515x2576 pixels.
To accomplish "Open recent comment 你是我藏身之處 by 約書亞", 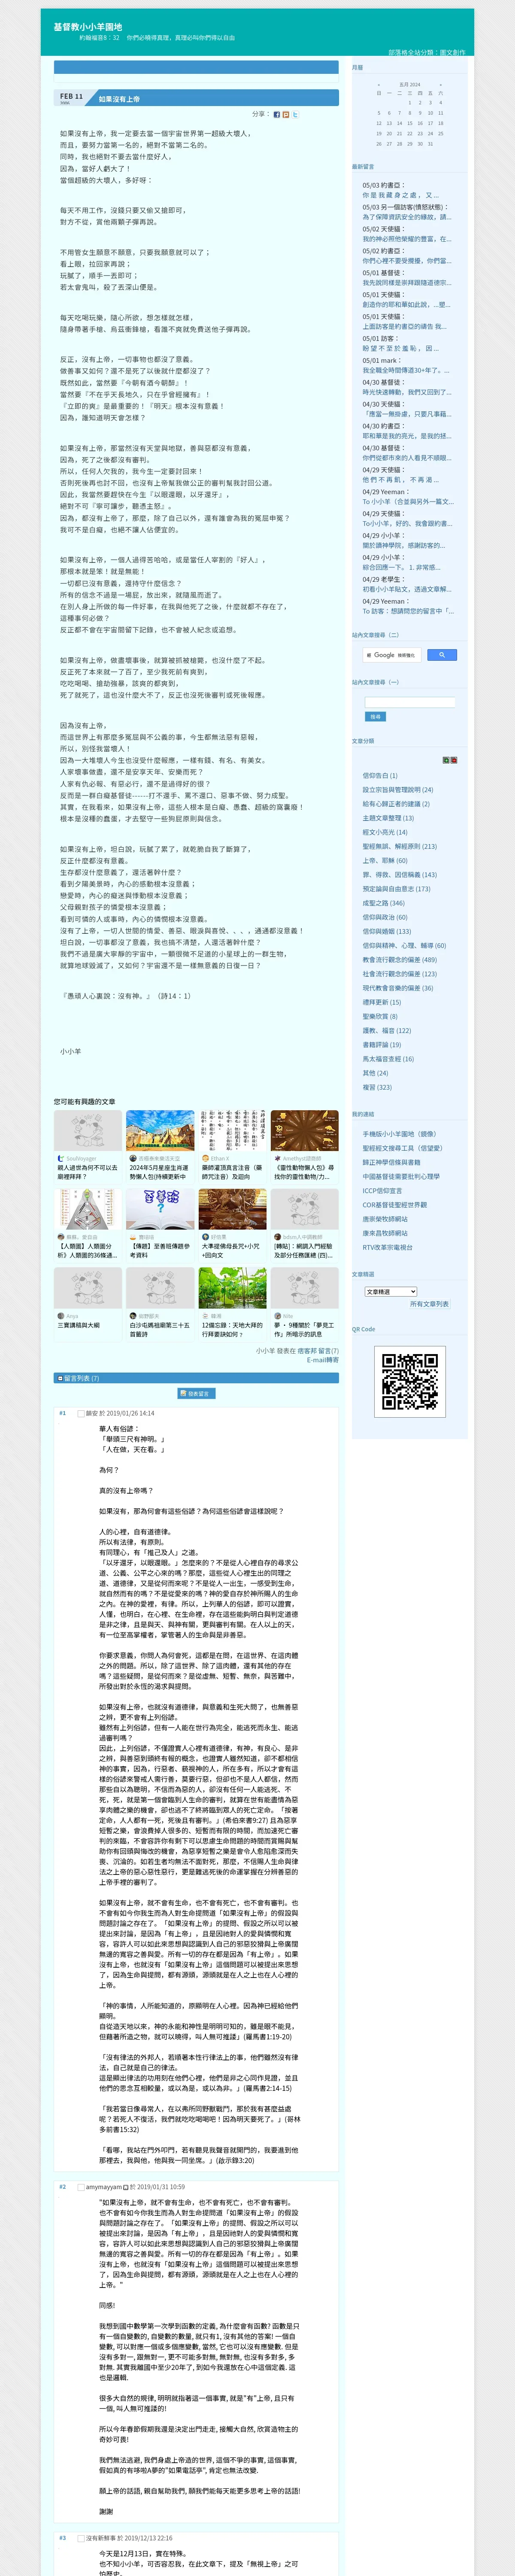I will click(x=400, y=195).
